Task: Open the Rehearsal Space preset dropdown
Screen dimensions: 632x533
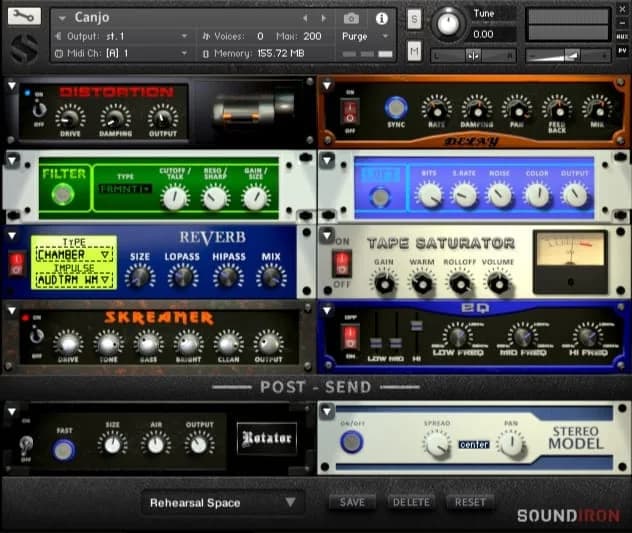Action: pyautogui.click(x=222, y=502)
